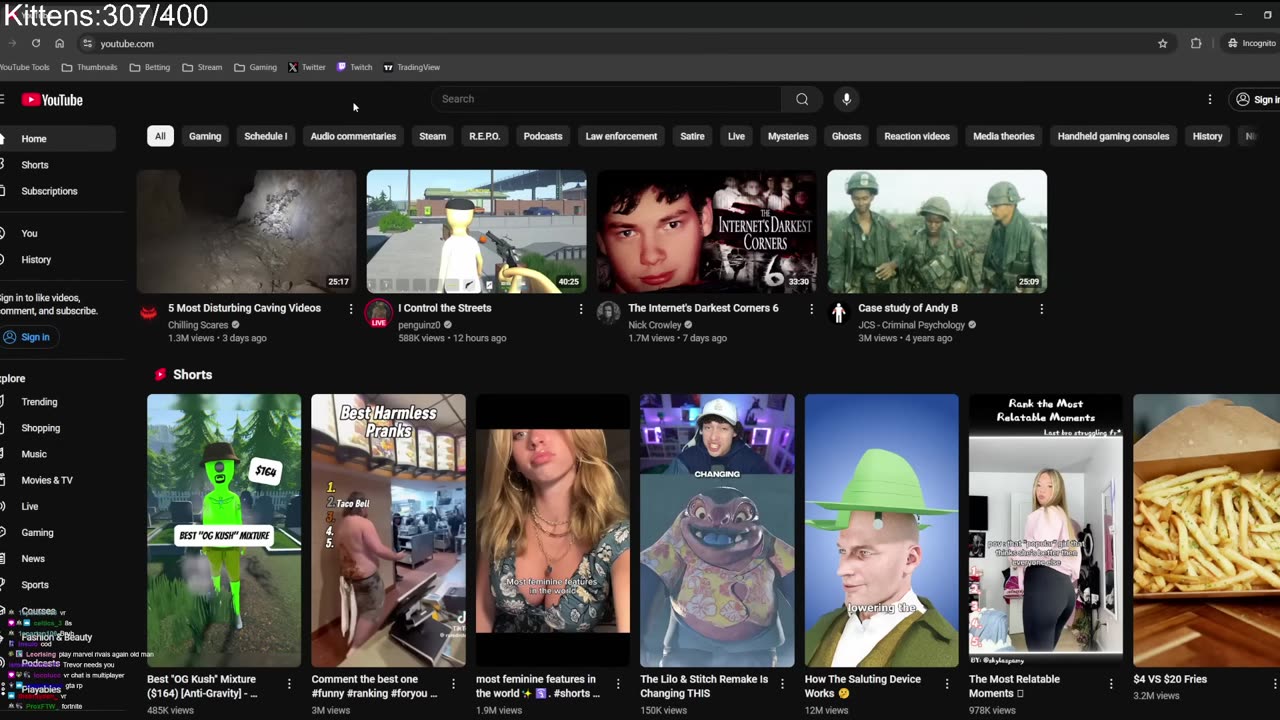Open Best Harmless Pranks short
This screenshot has height=720, width=1280.
tap(388, 530)
